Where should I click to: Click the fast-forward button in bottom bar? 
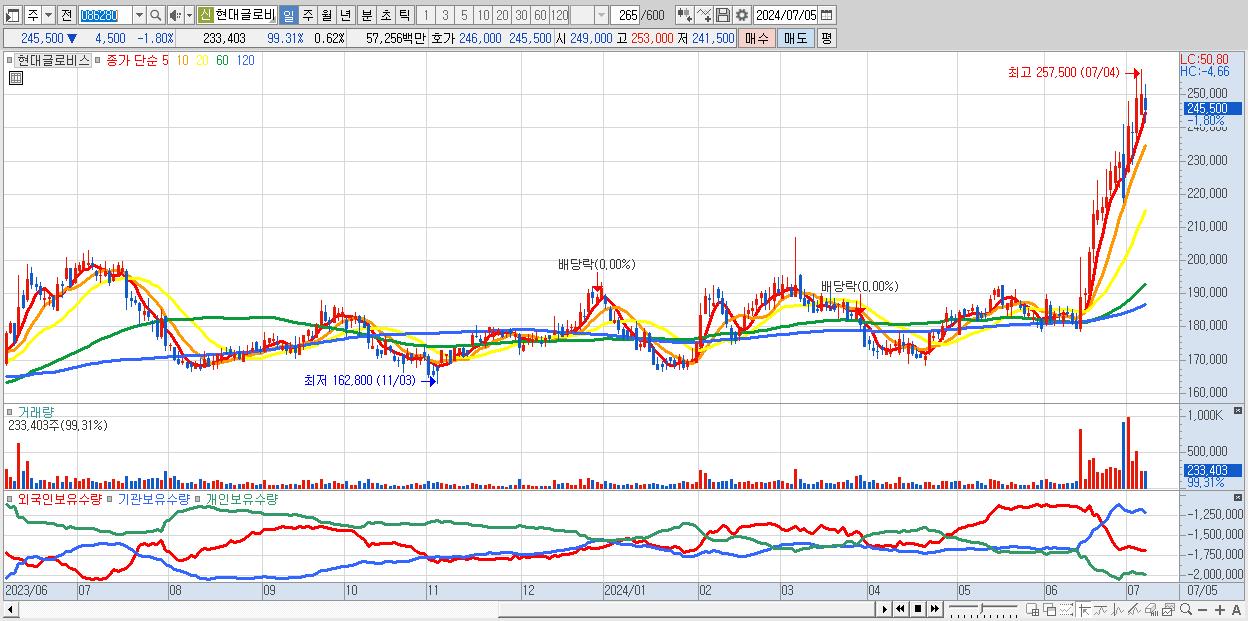tap(934, 609)
